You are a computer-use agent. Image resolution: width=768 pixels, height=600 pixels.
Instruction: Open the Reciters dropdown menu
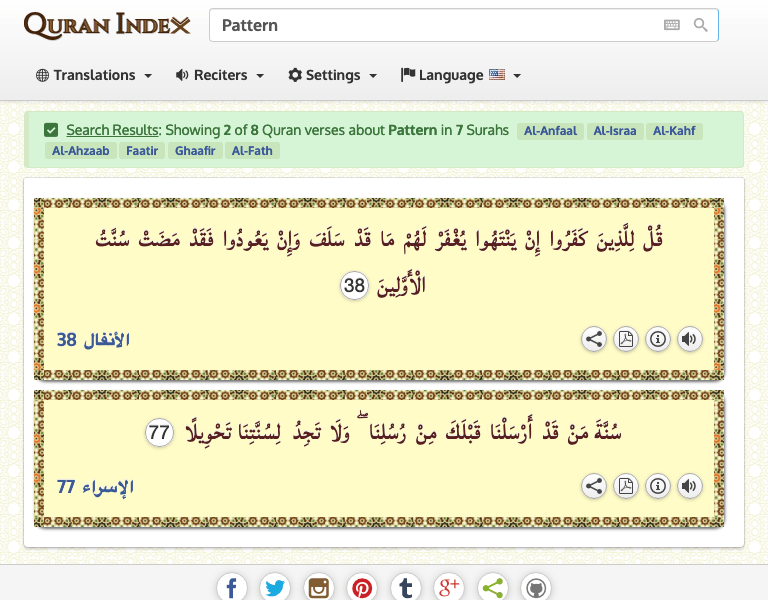[x=219, y=75]
